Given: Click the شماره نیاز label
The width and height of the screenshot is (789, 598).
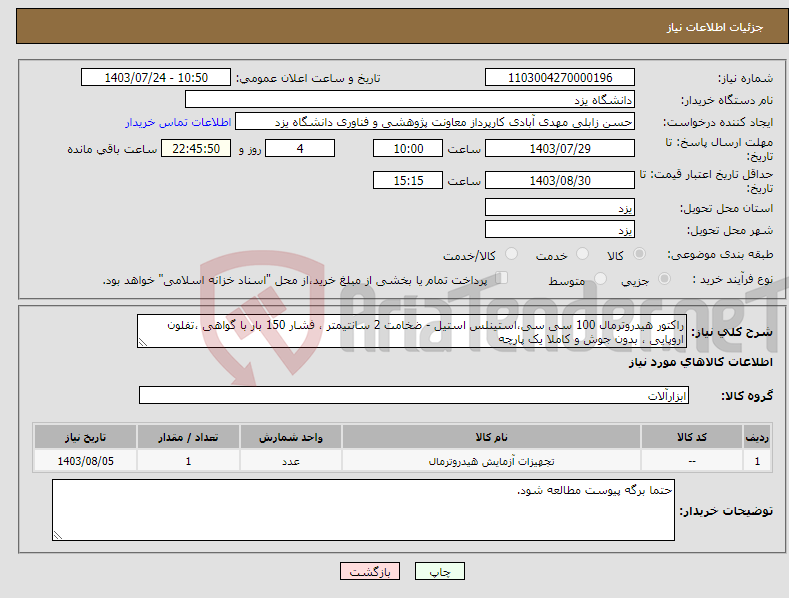Looking at the screenshot, I should (745, 79).
